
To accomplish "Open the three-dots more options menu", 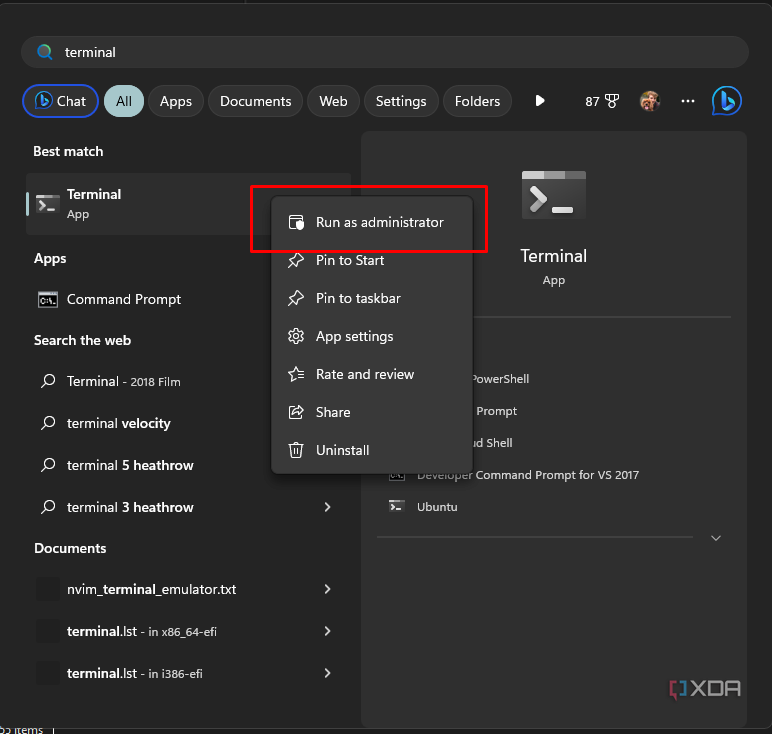I will 688,101.
